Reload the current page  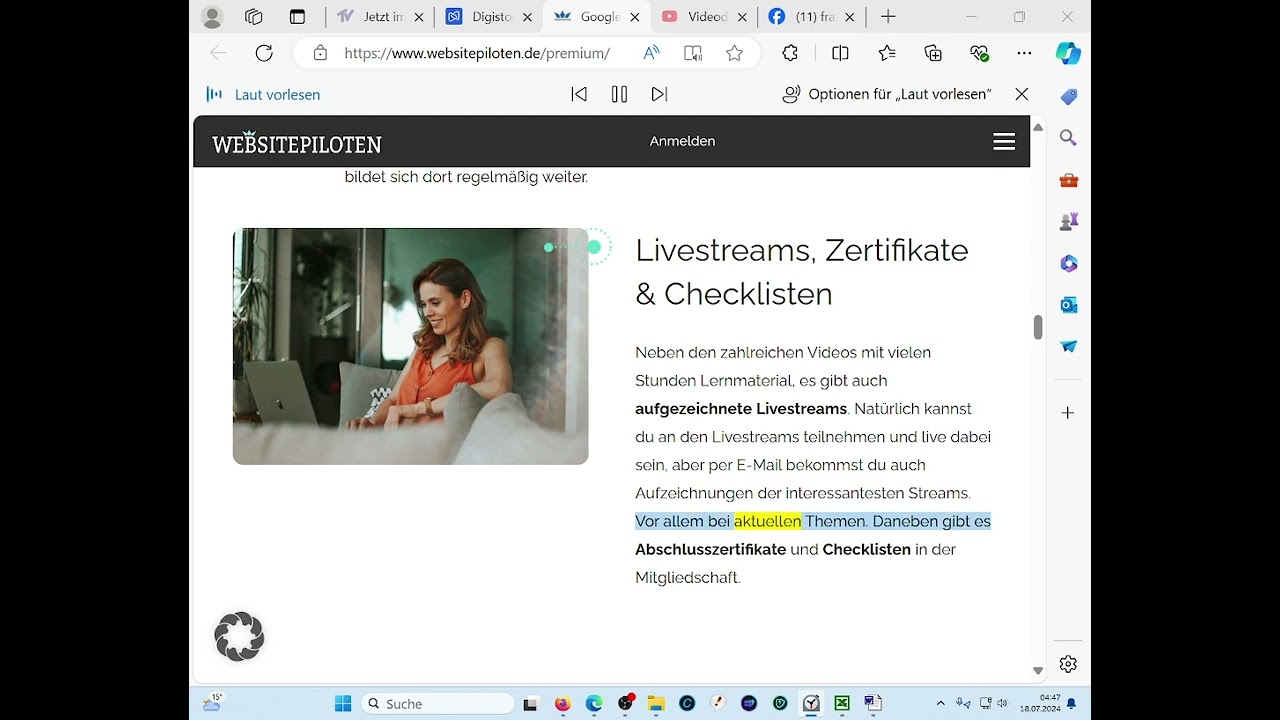[x=264, y=53]
